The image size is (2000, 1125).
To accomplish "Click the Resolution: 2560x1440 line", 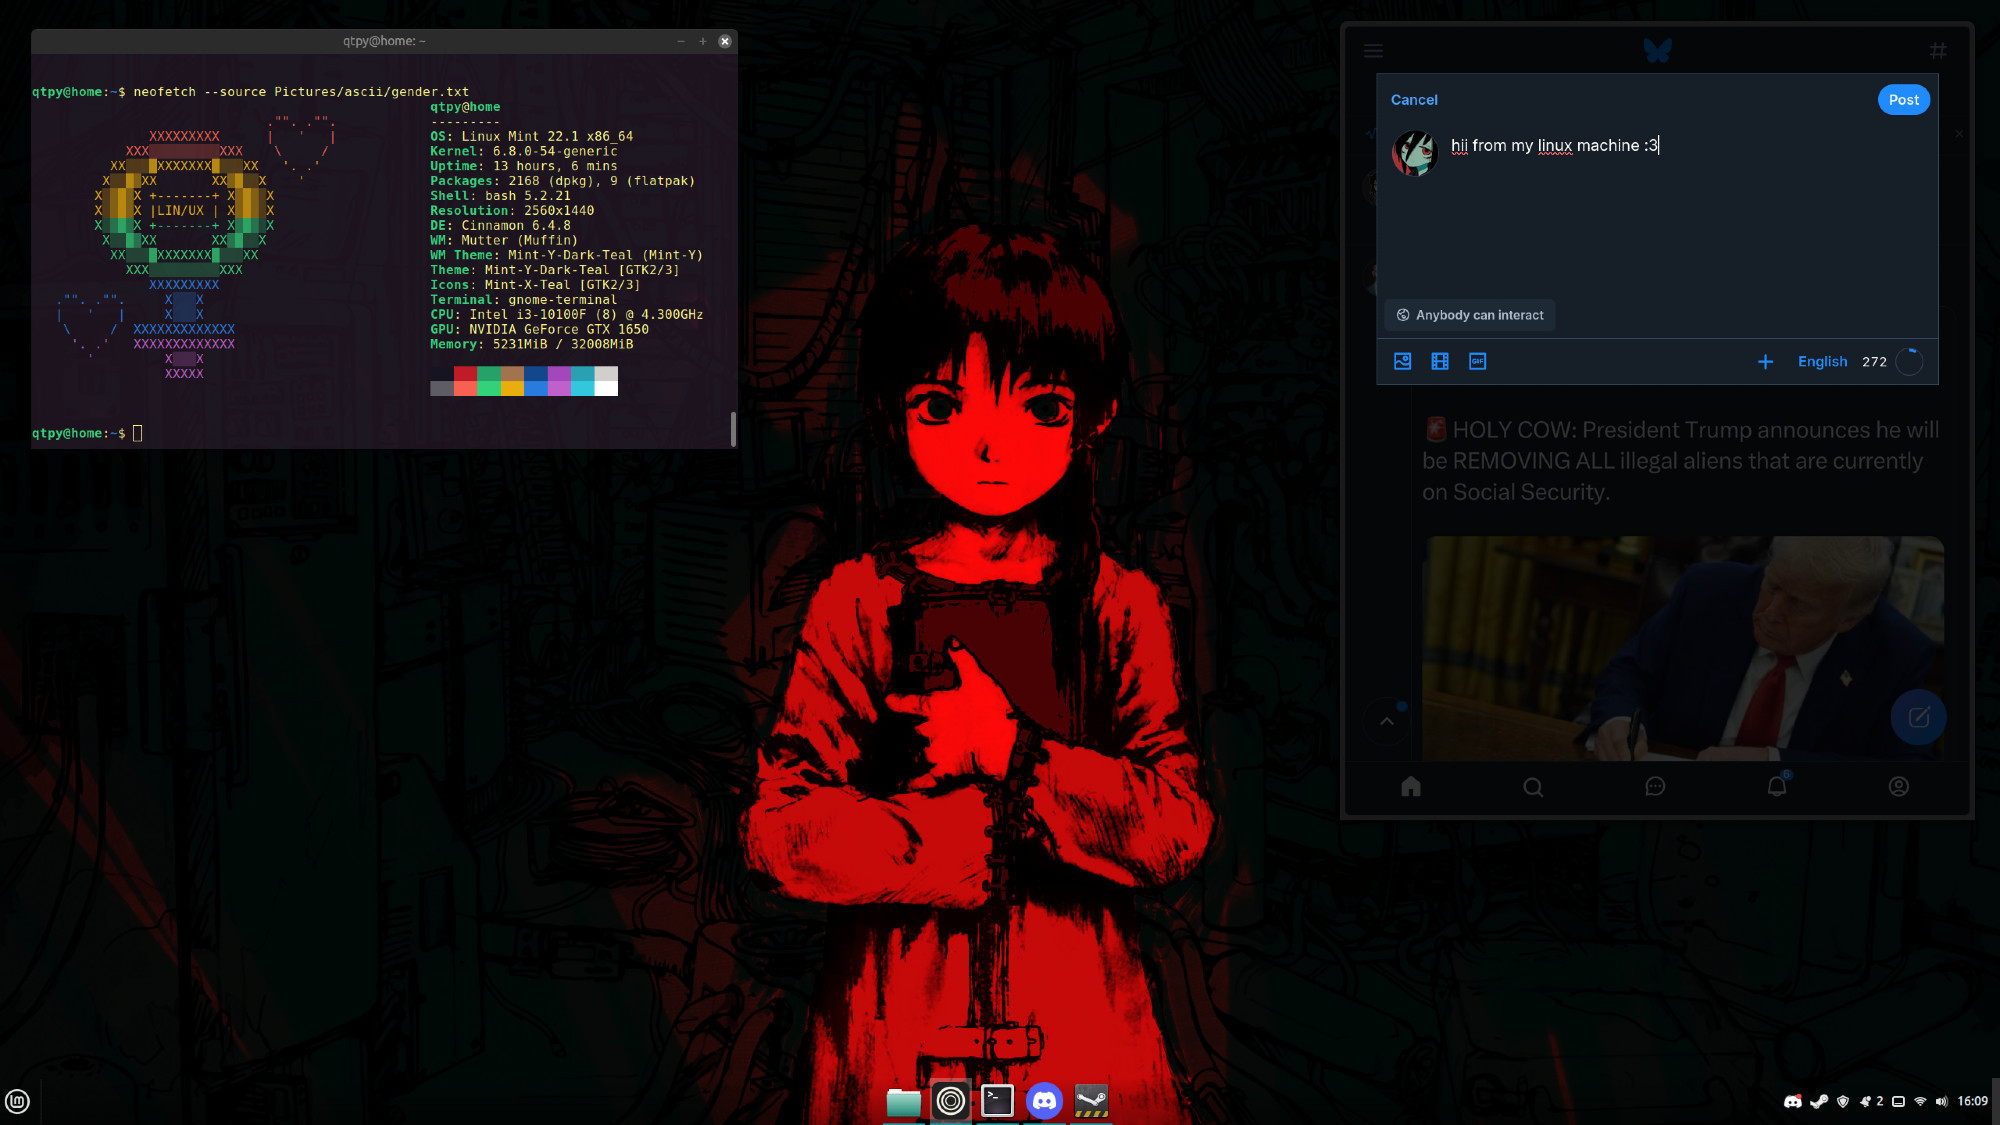I will click(x=512, y=212).
